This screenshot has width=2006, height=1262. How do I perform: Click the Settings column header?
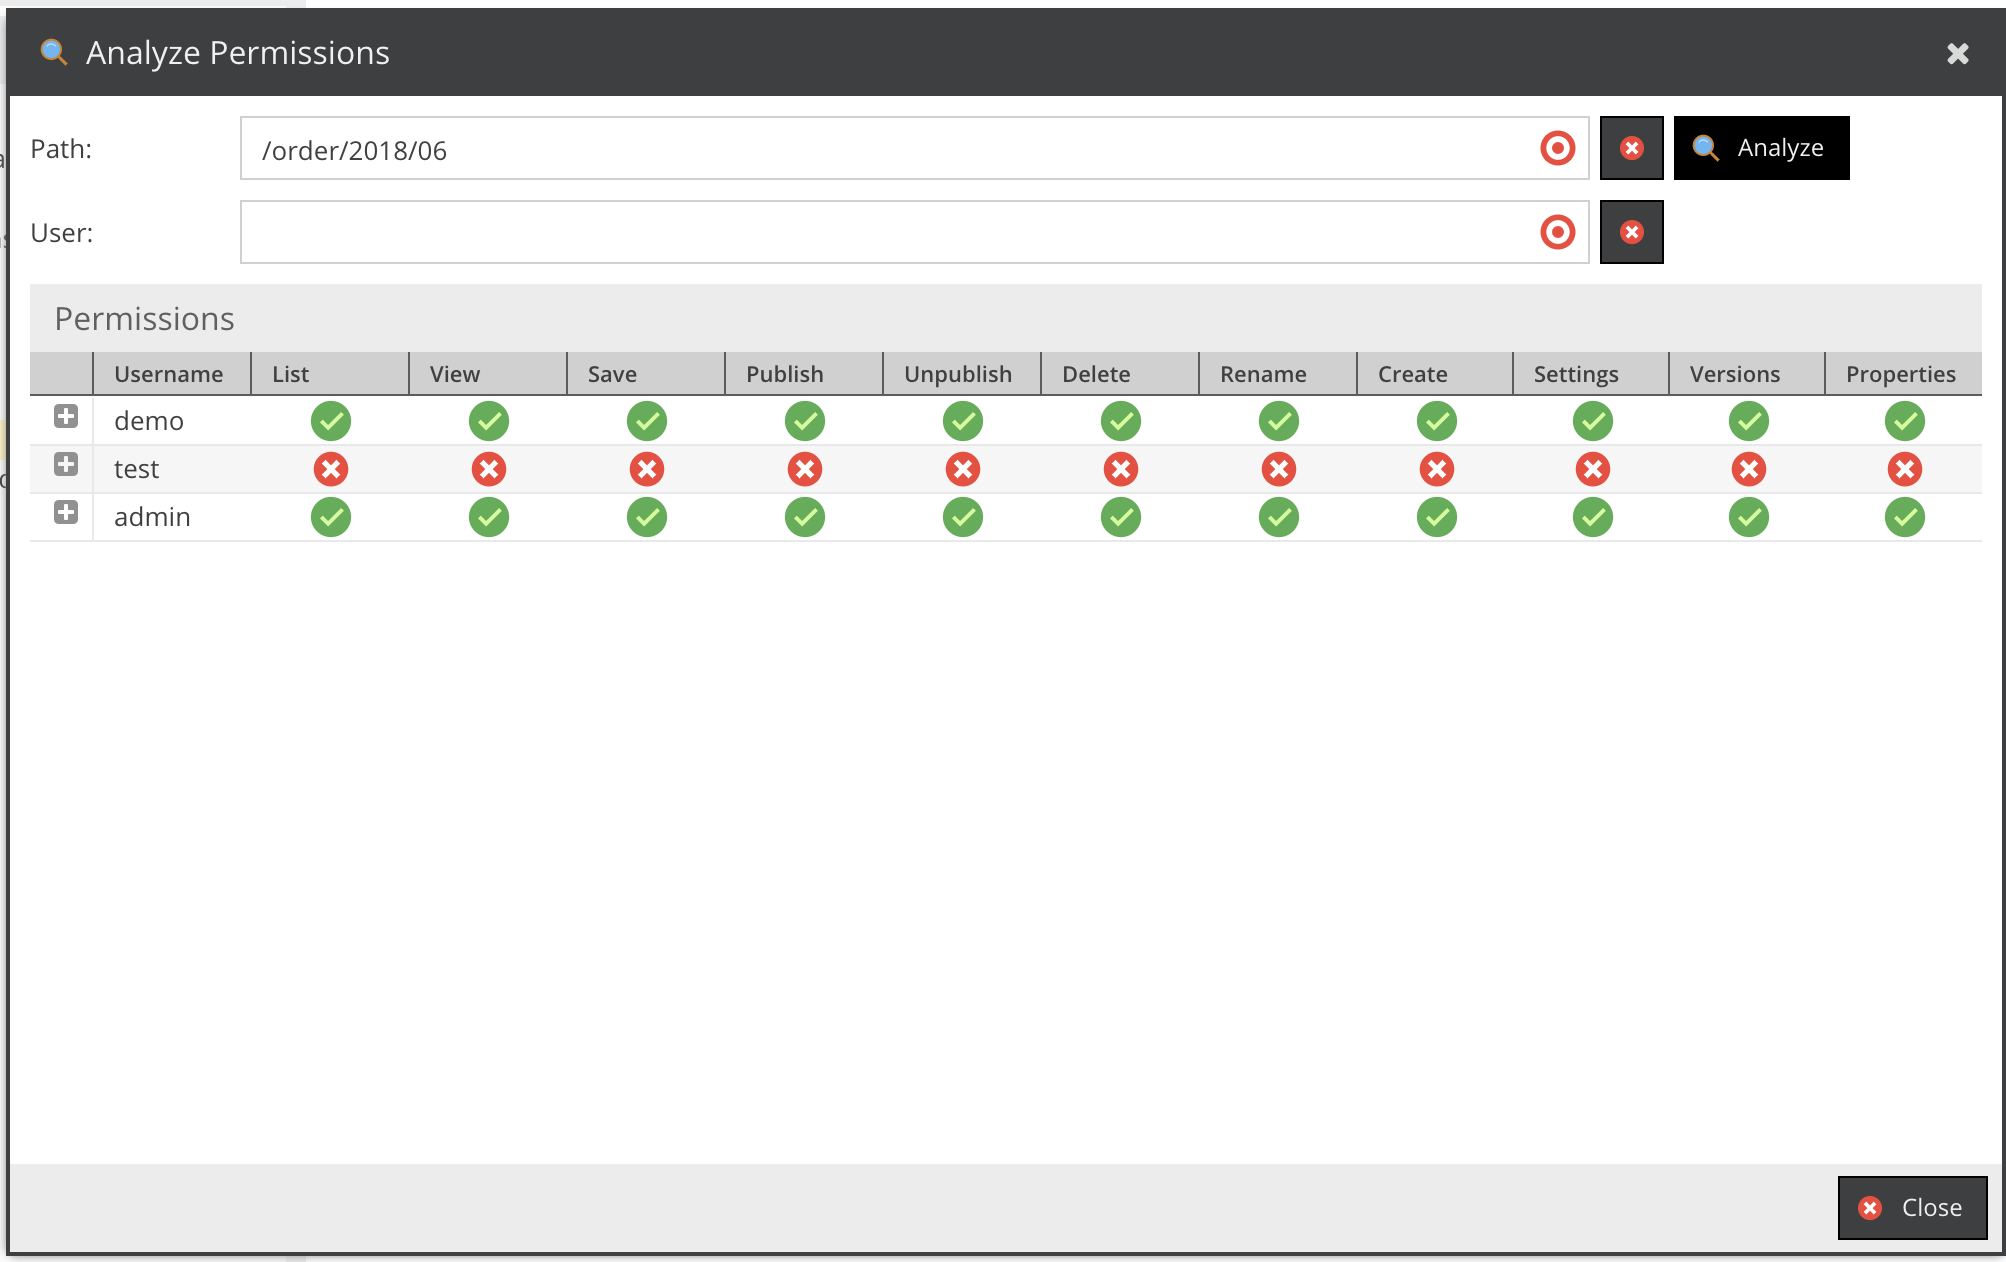[1590, 374]
